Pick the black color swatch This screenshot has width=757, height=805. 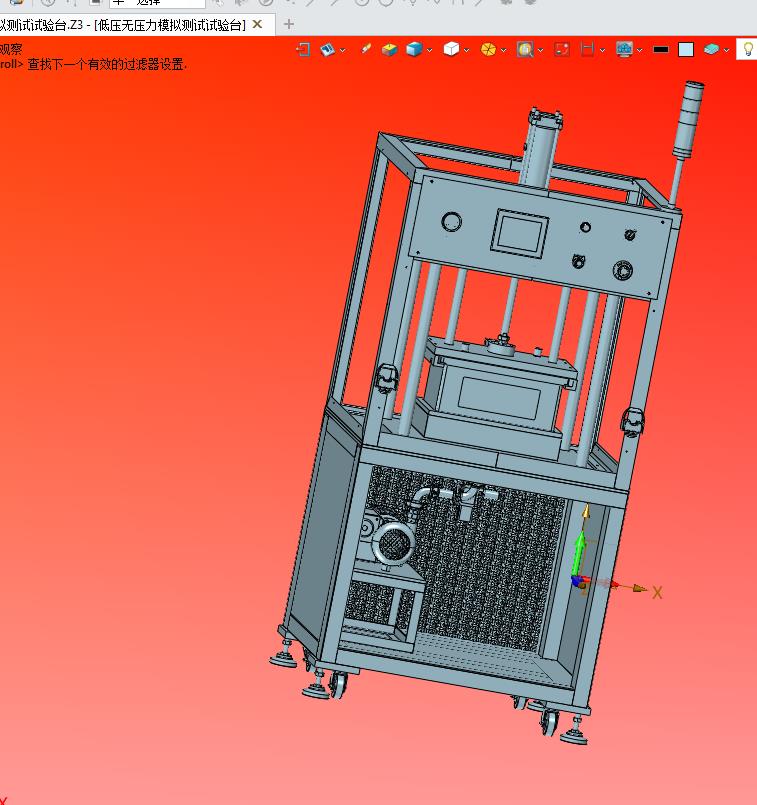tap(661, 50)
